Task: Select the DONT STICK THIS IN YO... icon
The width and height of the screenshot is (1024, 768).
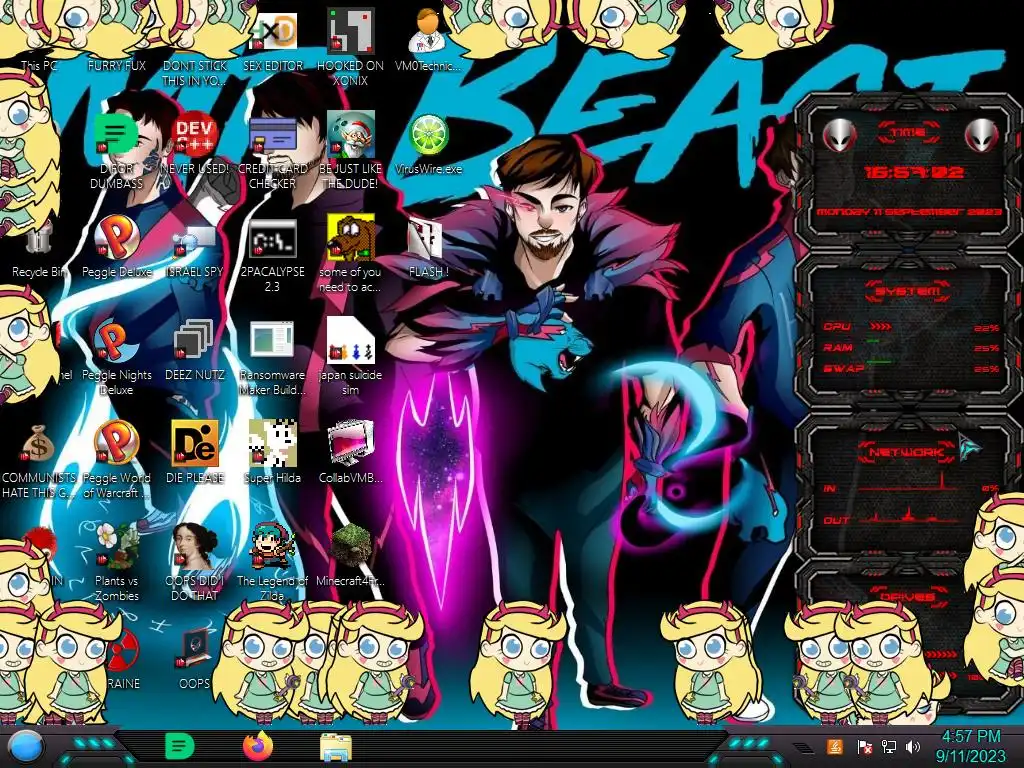Action: [195, 72]
